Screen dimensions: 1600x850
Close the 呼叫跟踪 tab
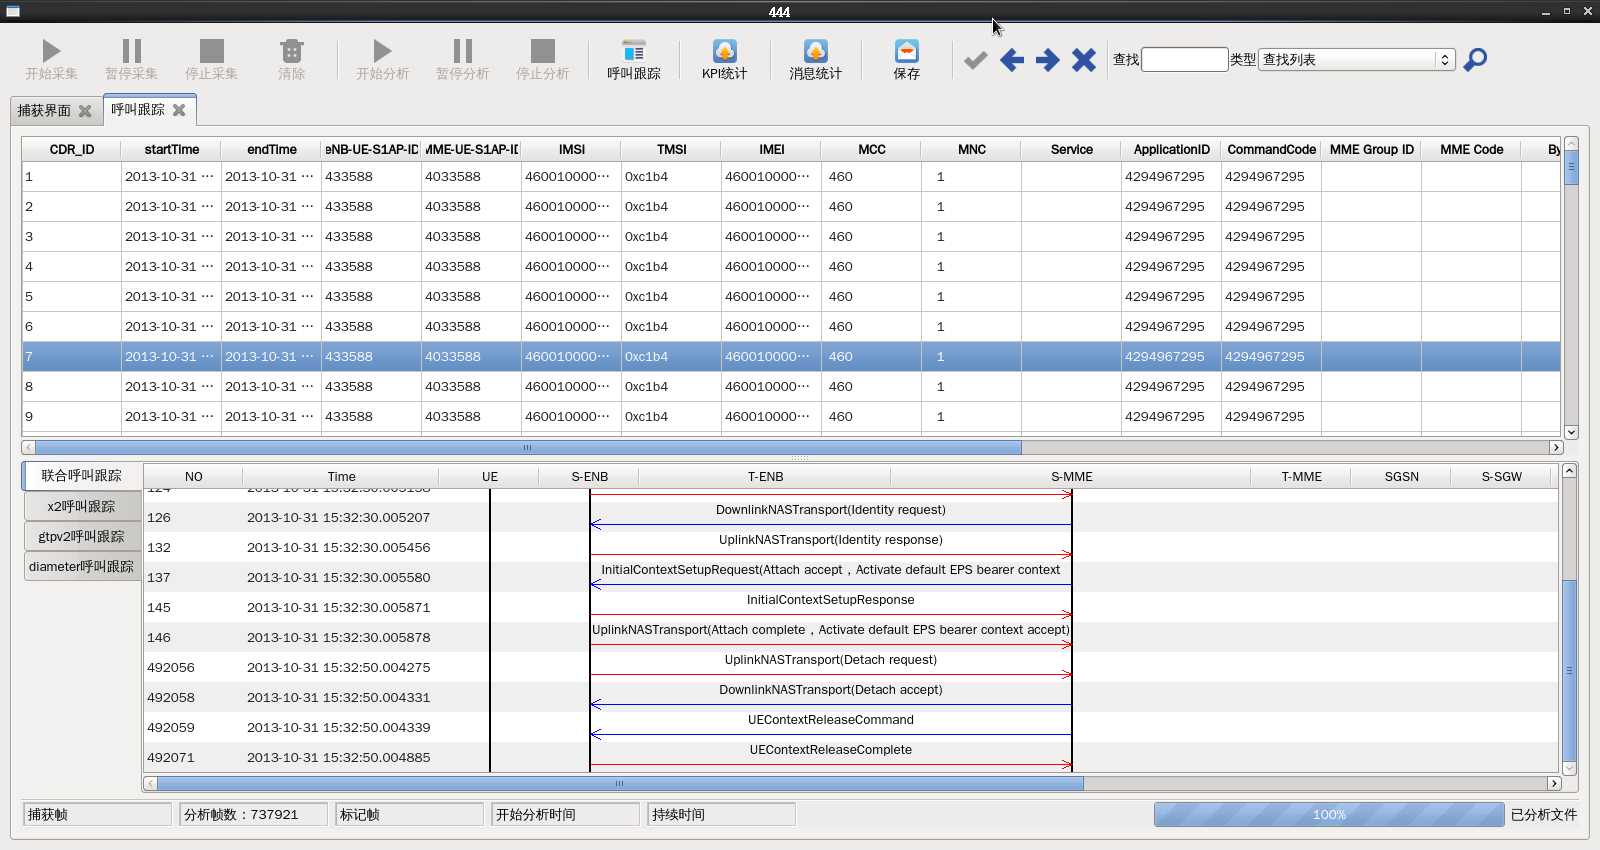pyautogui.click(x=179, y=110)
